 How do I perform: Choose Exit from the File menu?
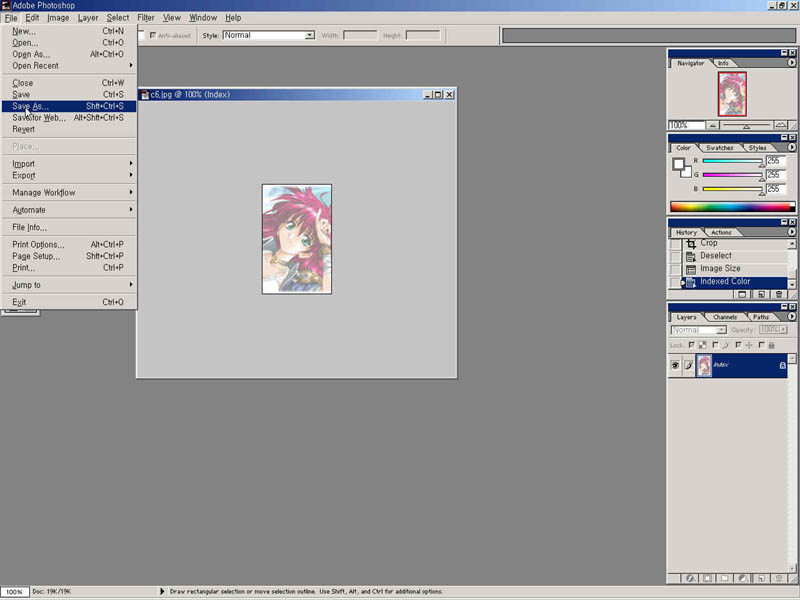tap(68, 302)
